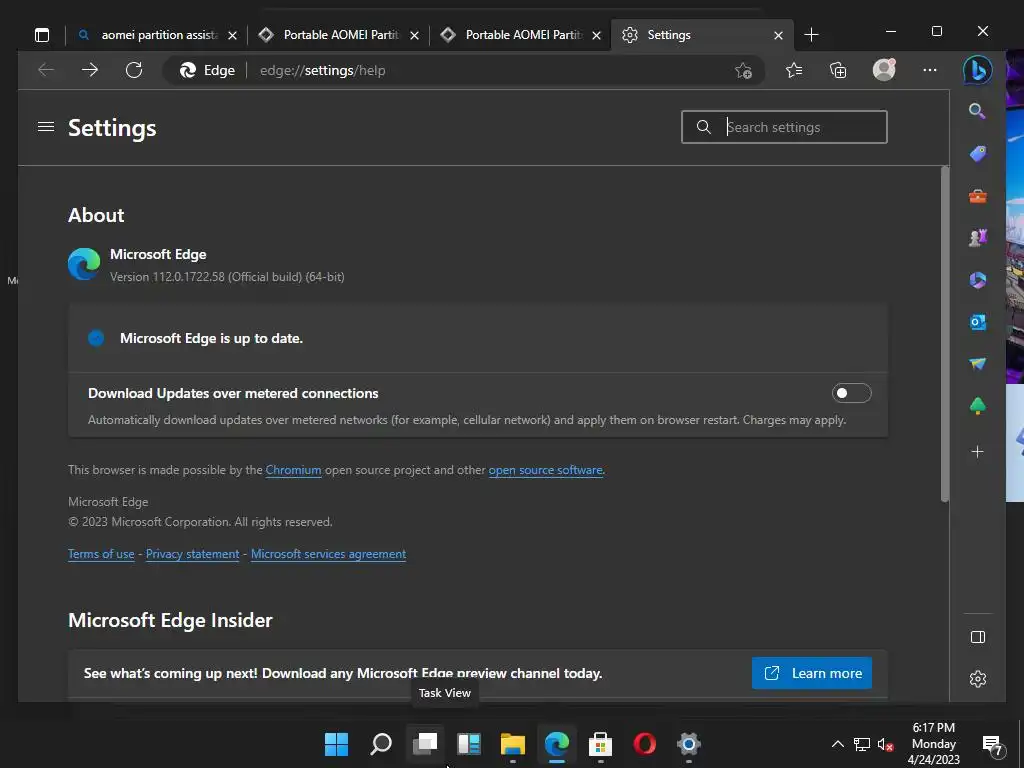The image size is (1024, 768).
Task: Open a new tab with plus button
Action: [811, 35]
